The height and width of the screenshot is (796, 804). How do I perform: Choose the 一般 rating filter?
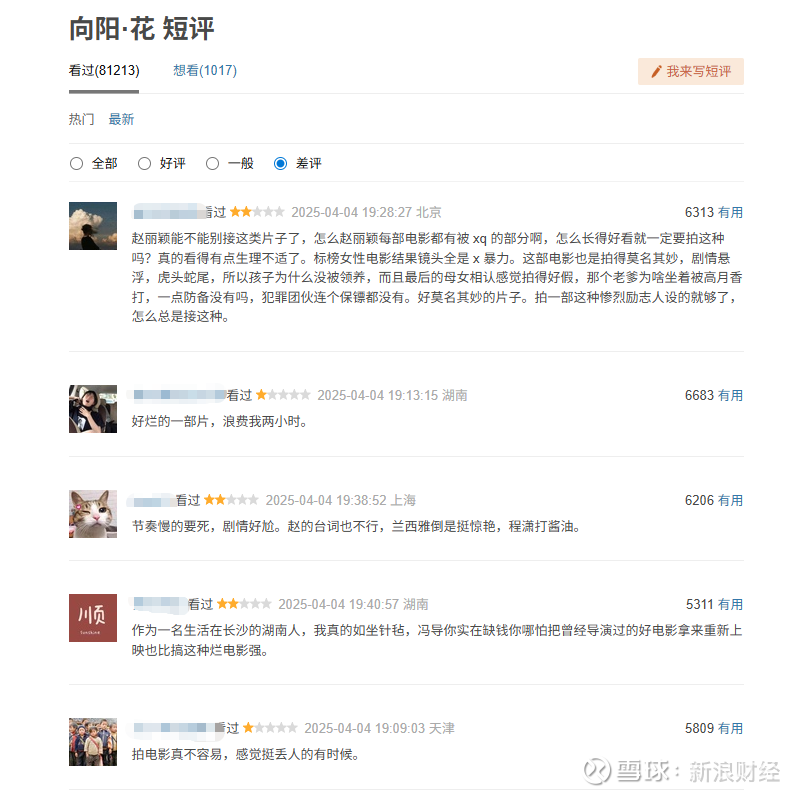click(212, 164)
